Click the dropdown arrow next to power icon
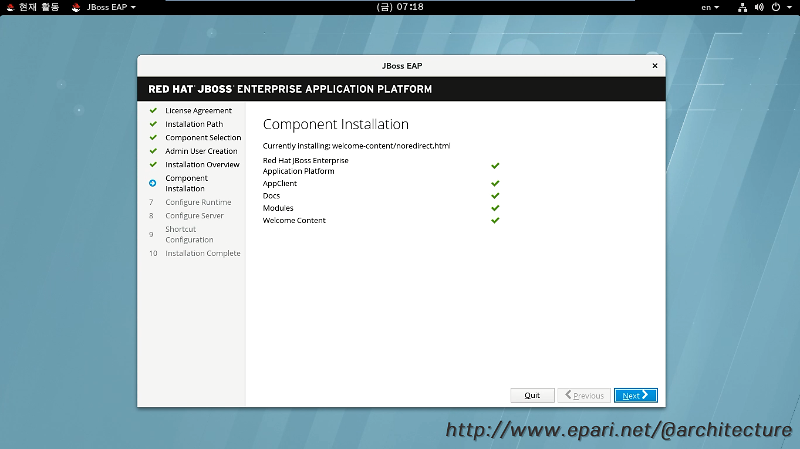This screenshot has width=800, height=449. tap(789, 7)
